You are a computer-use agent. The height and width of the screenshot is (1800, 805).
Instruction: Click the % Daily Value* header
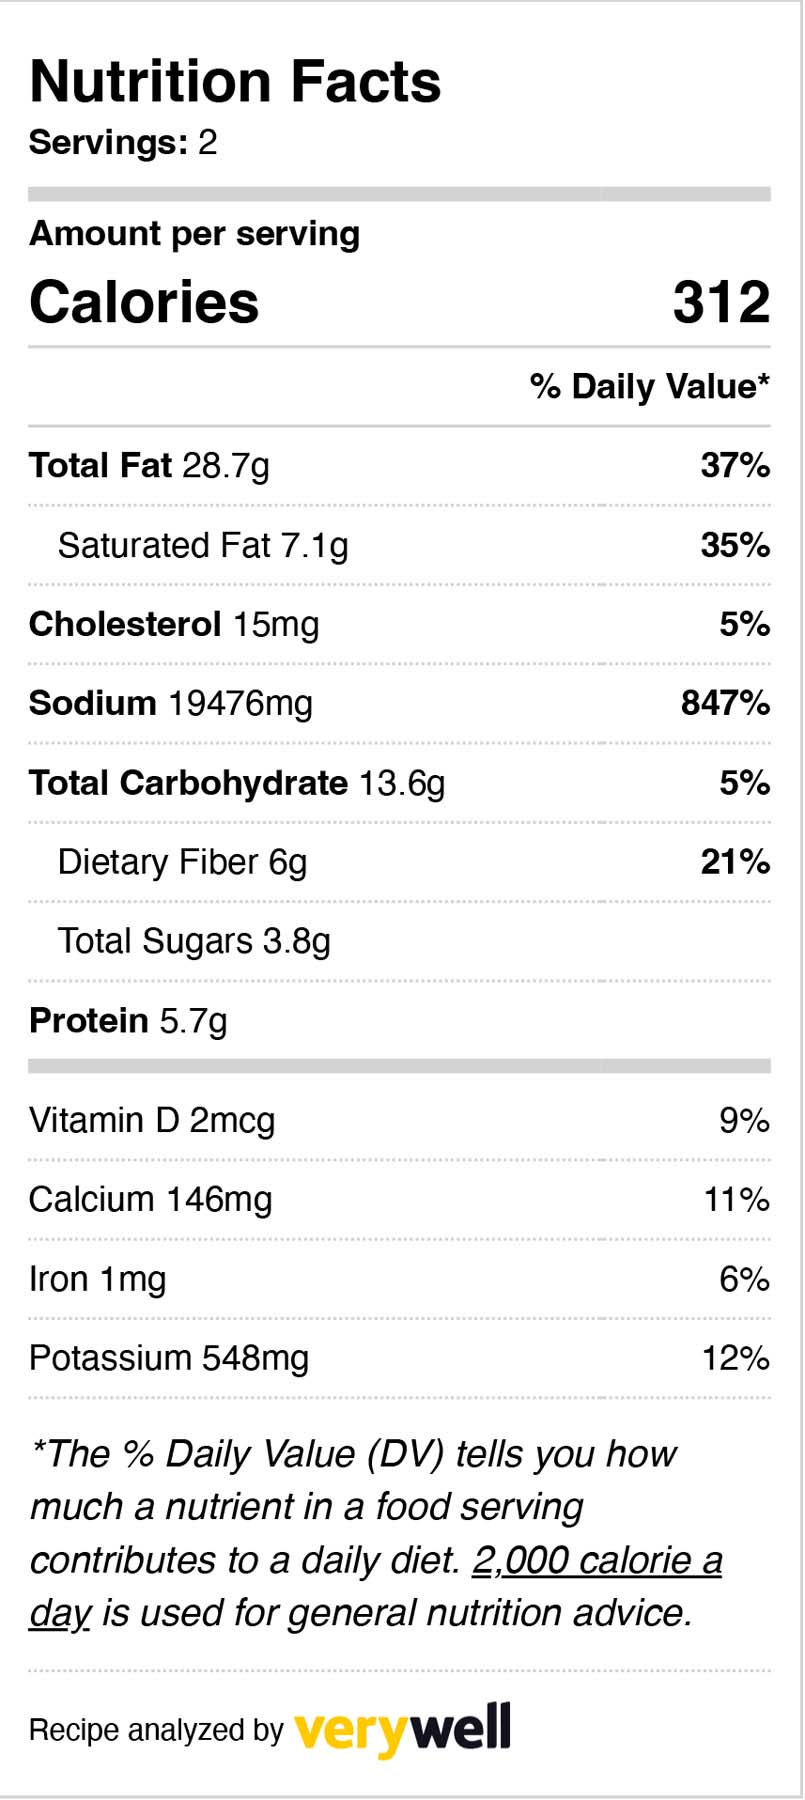649,386
